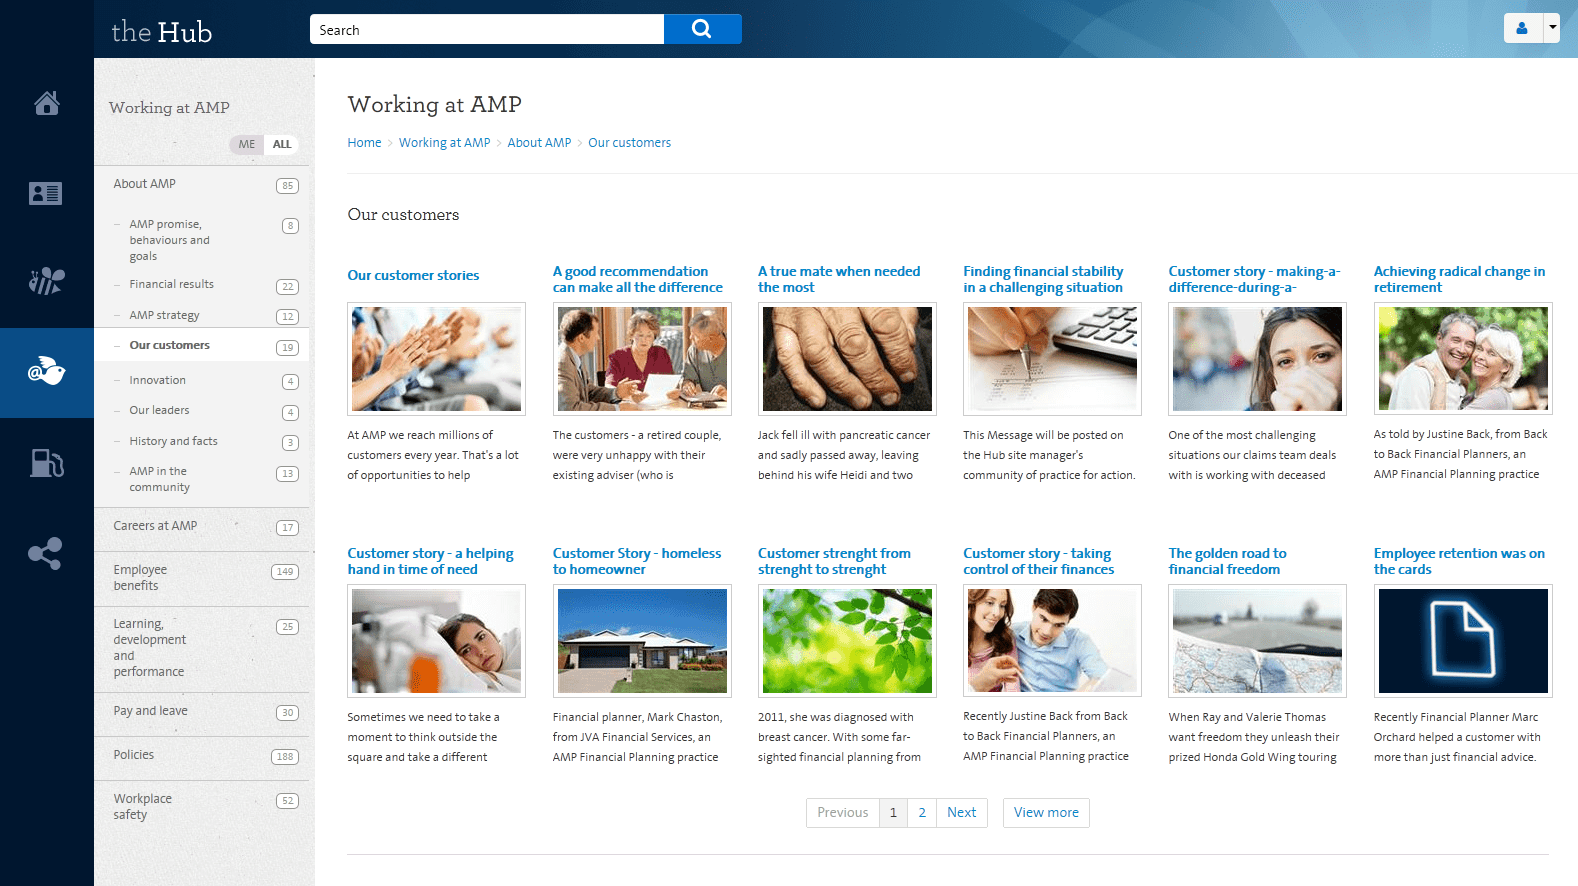
Task: Open the calculator and pen thumbnail
Action: [x=1052, y=359]
